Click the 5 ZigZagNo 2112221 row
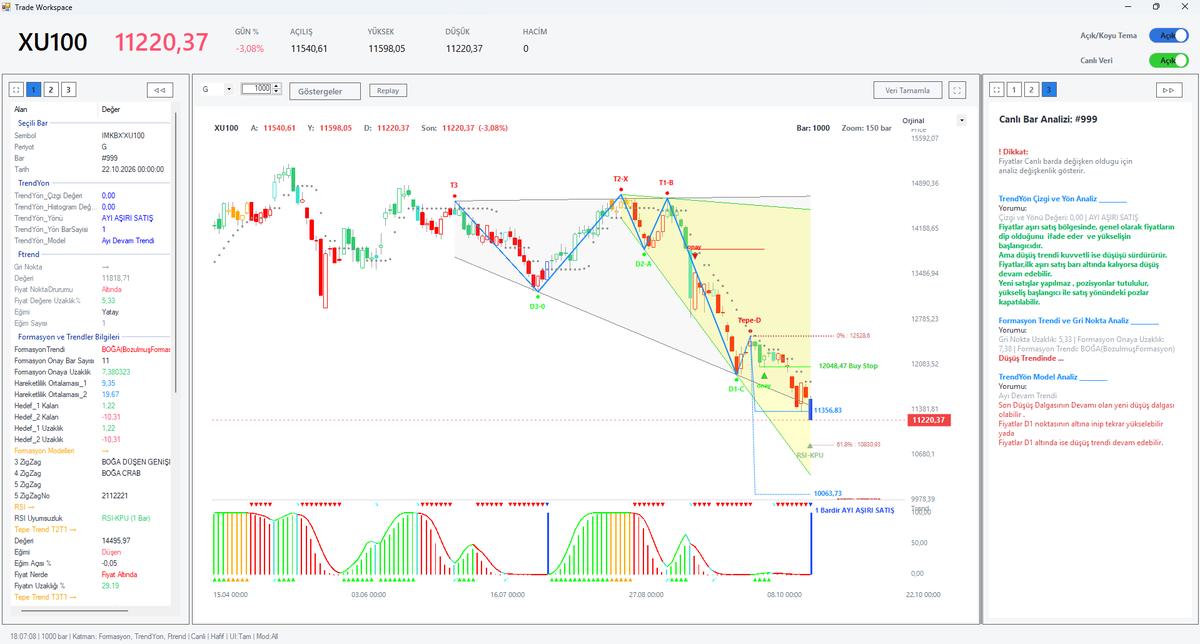 coord(91,495)
